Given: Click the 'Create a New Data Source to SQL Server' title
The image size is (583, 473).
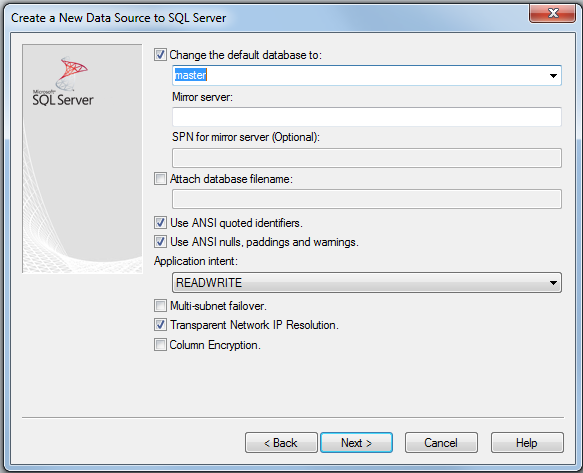Looking at the screenshot, I should tap(119, 18).
